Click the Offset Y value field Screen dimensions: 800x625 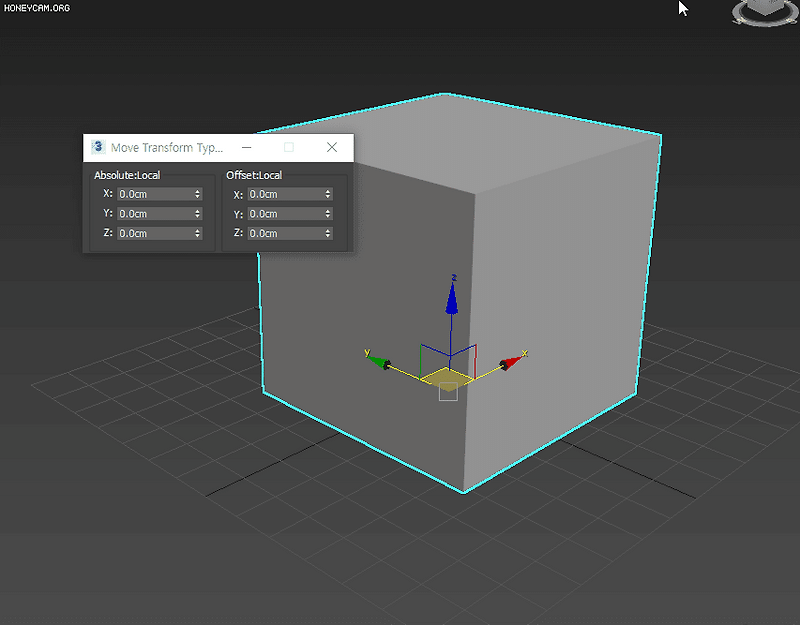tap(285, 213)
